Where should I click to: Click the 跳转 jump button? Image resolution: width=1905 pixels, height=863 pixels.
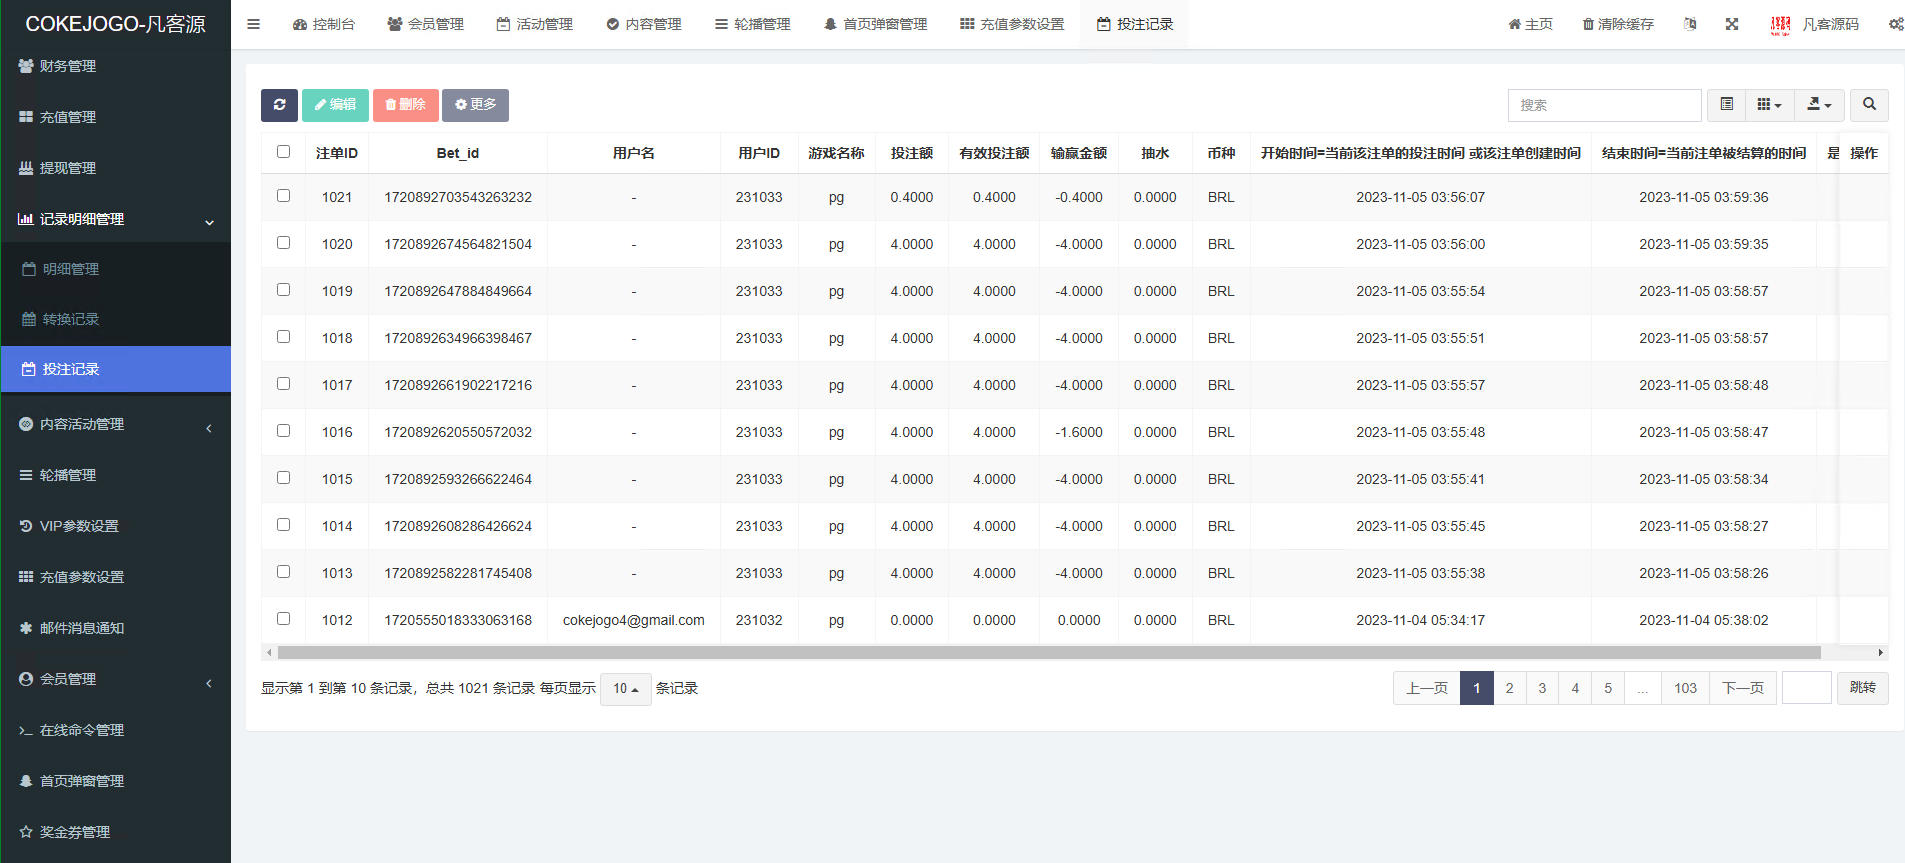pos(1862,688)
